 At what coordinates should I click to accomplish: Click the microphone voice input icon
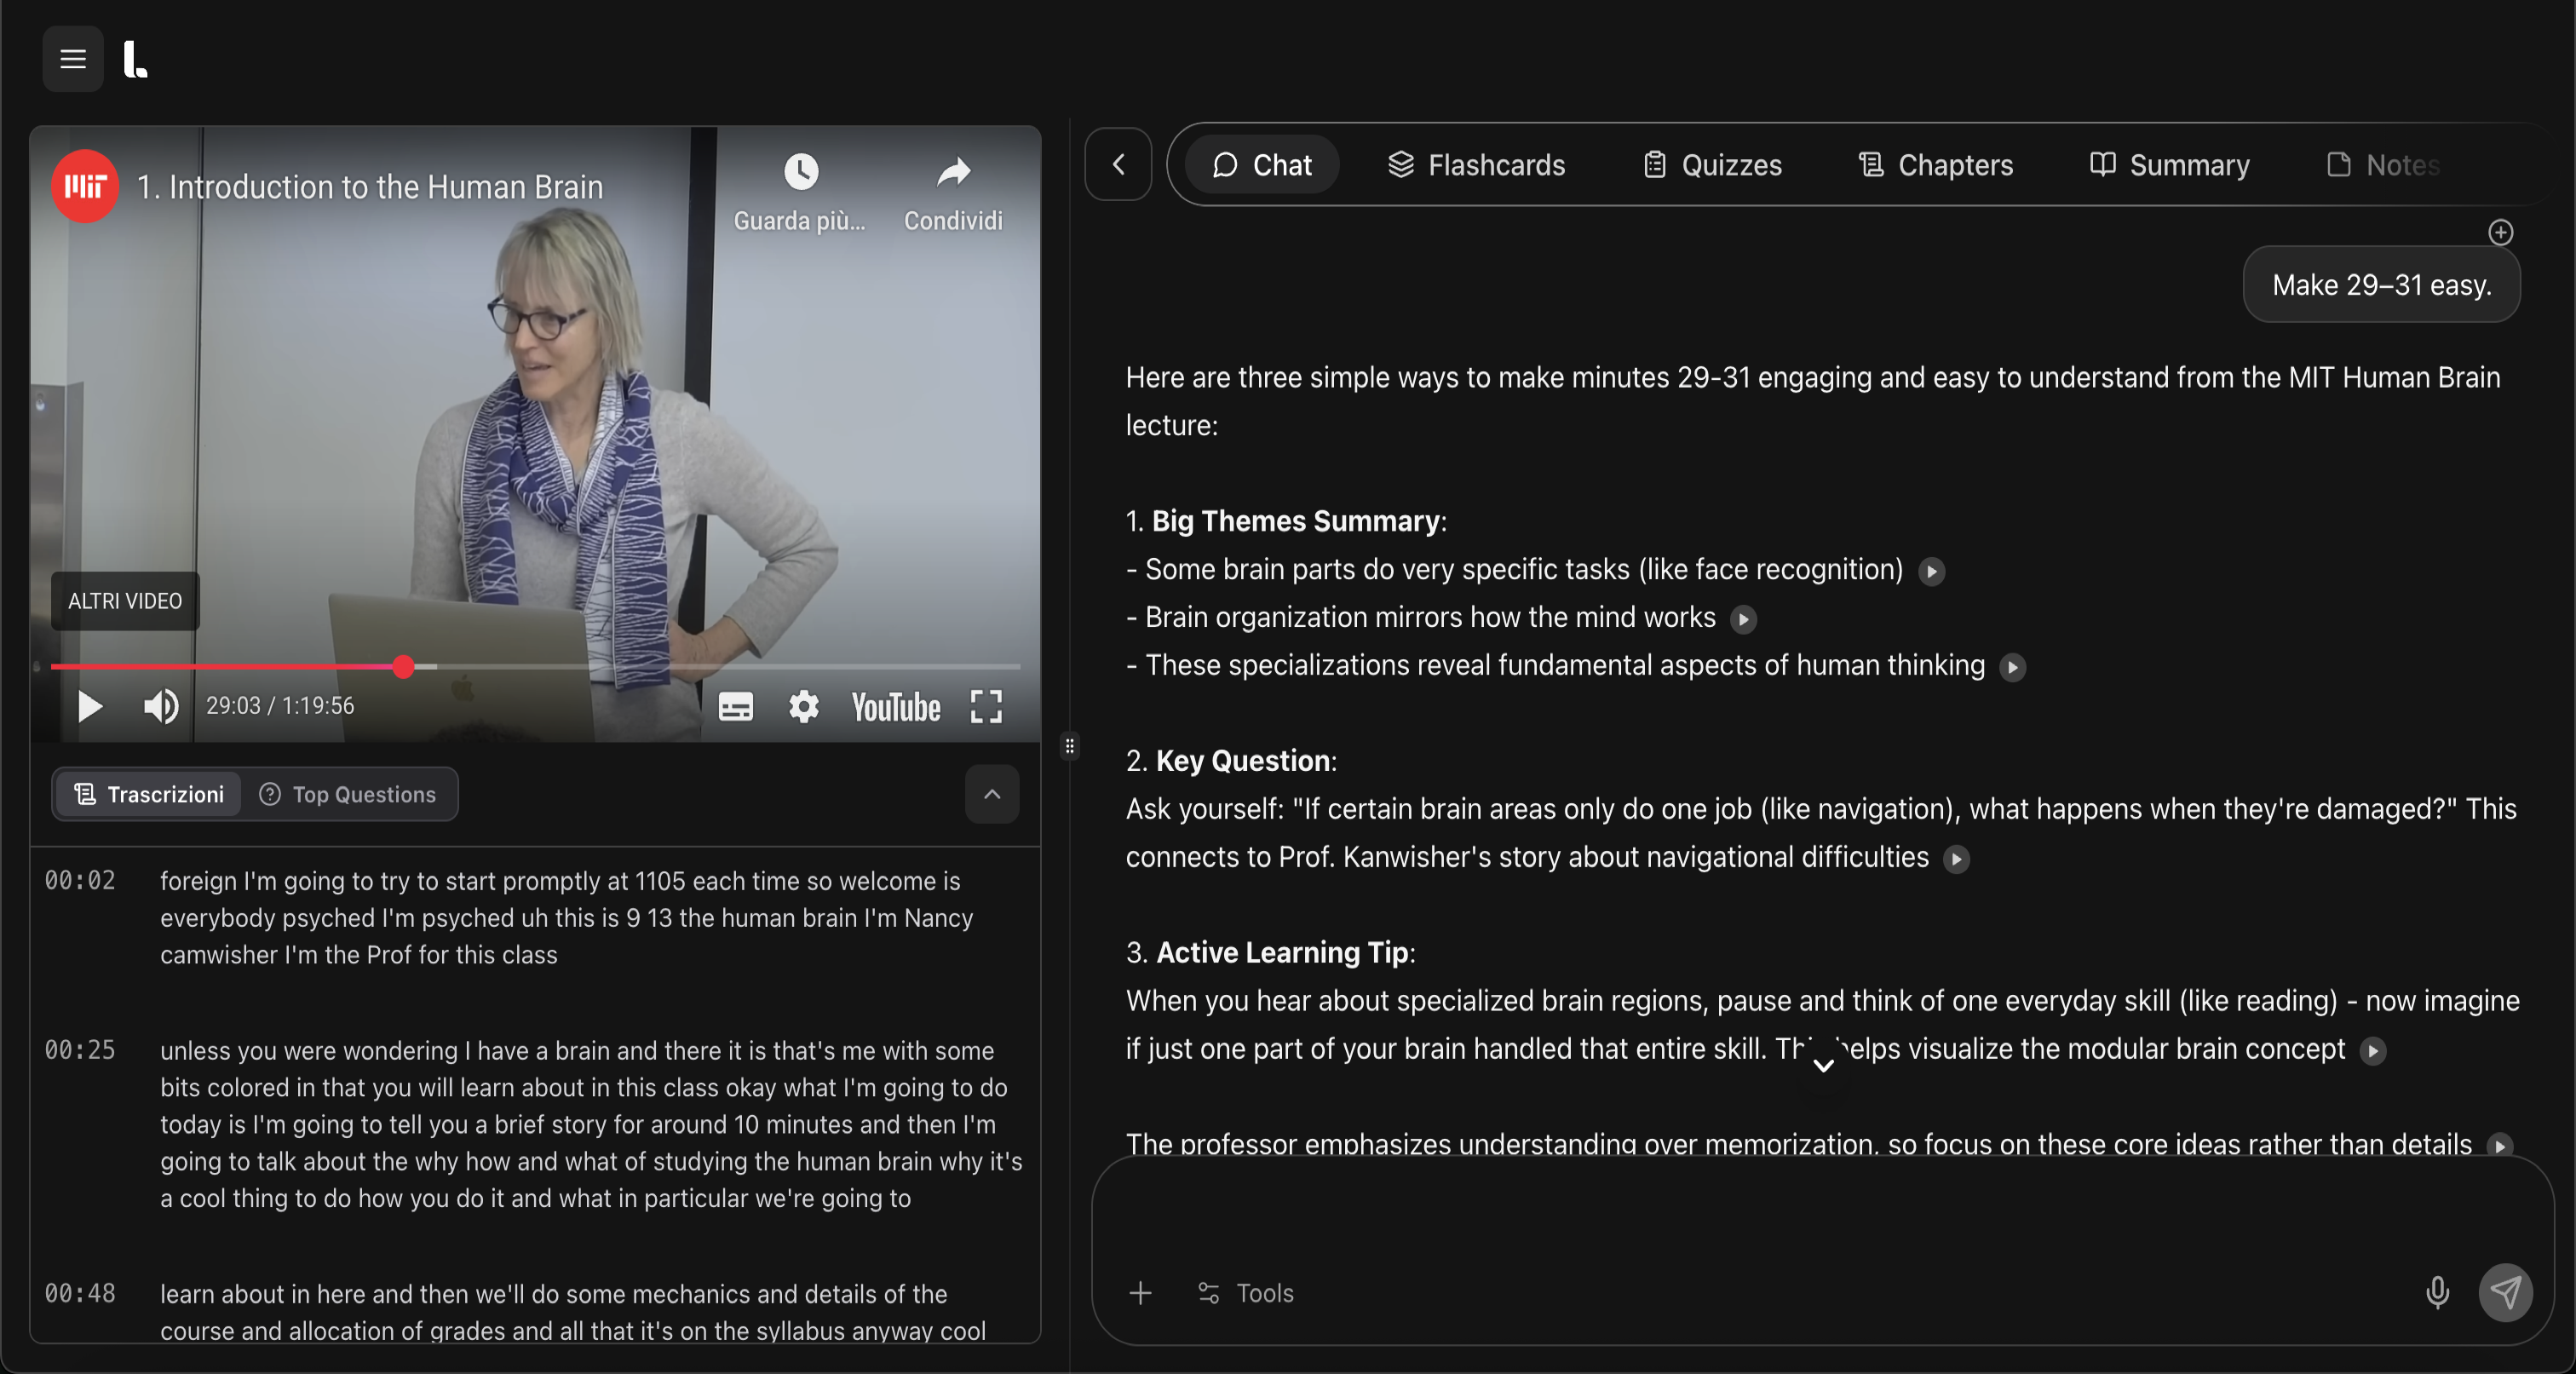point(2436,1292)
